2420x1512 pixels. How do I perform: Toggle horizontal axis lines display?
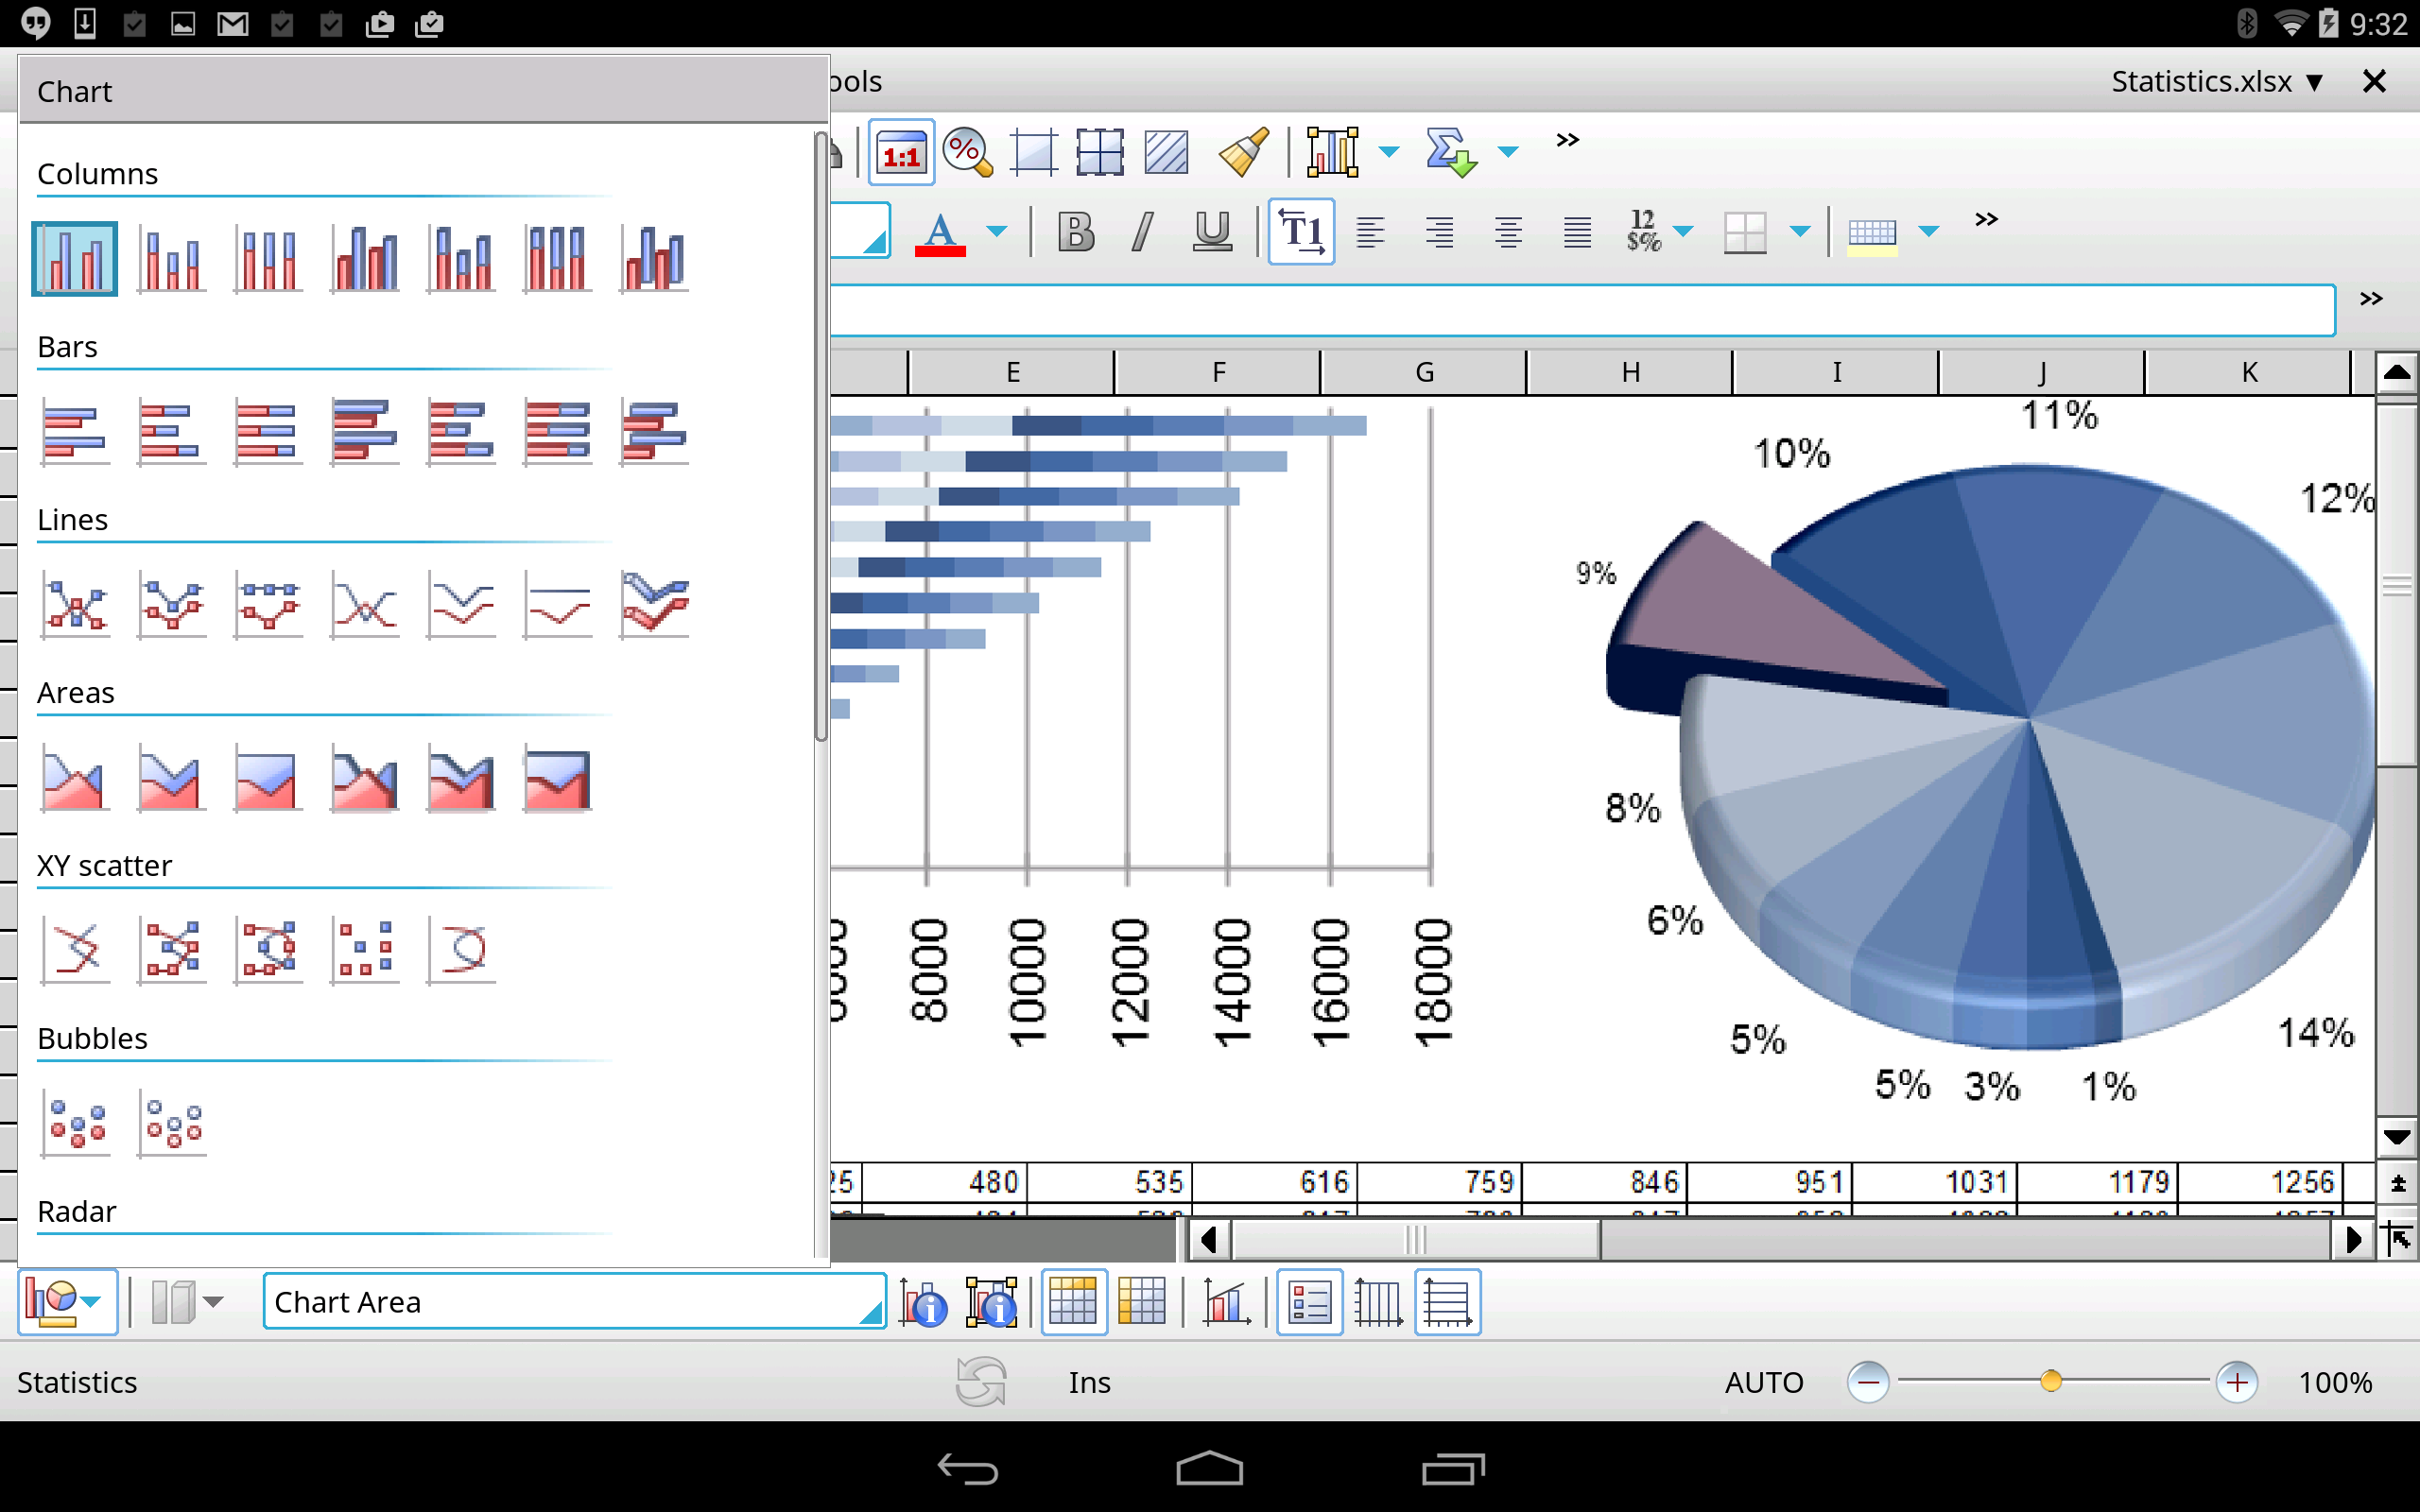[x=1447, y=1302]
